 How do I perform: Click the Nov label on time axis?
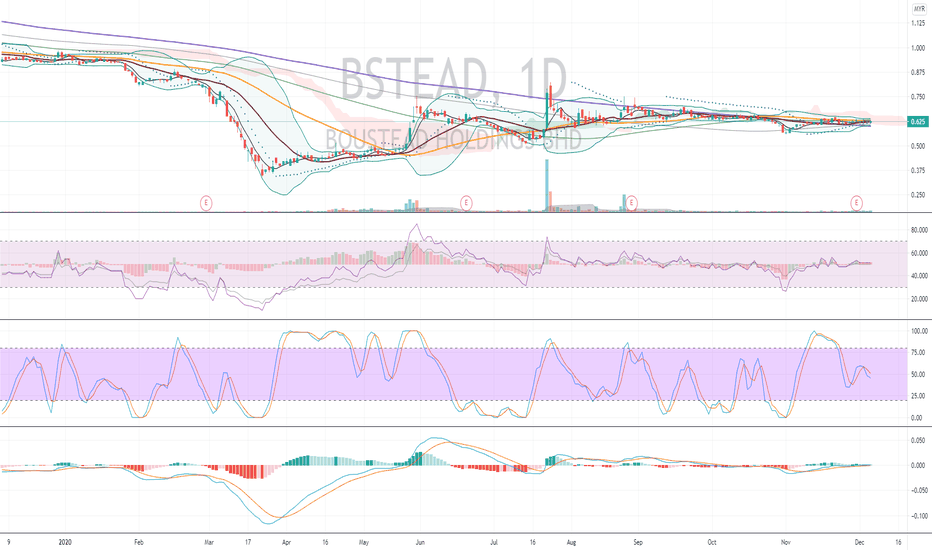pos(786,542)
